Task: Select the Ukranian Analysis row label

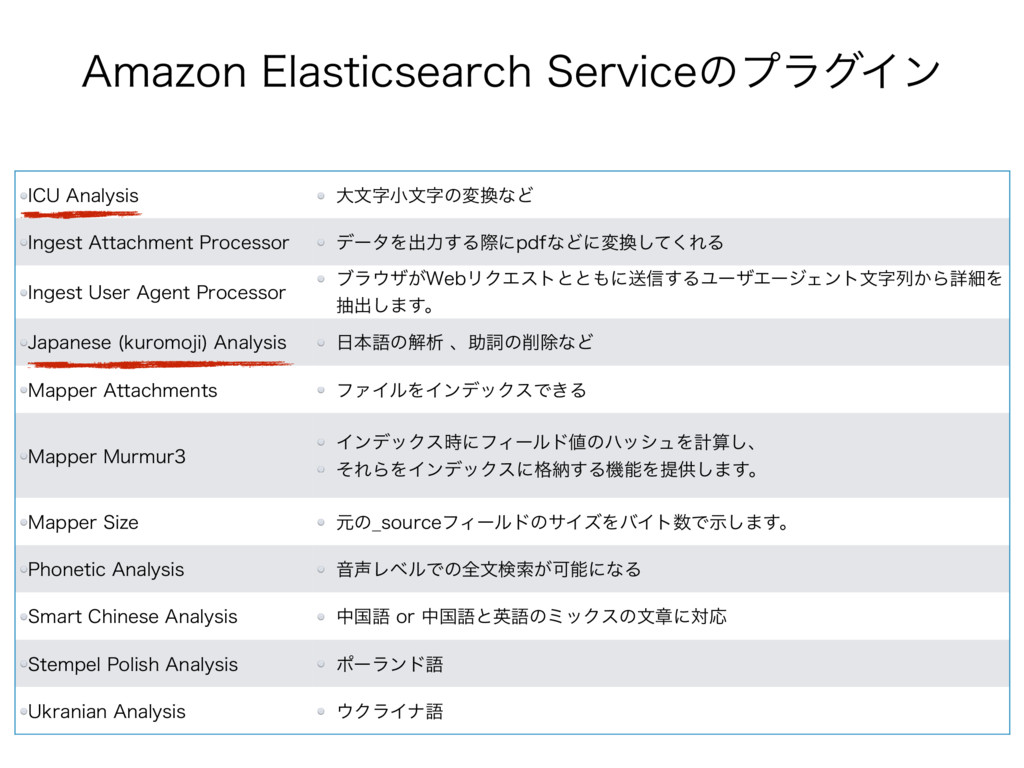Action: point(106,711)
